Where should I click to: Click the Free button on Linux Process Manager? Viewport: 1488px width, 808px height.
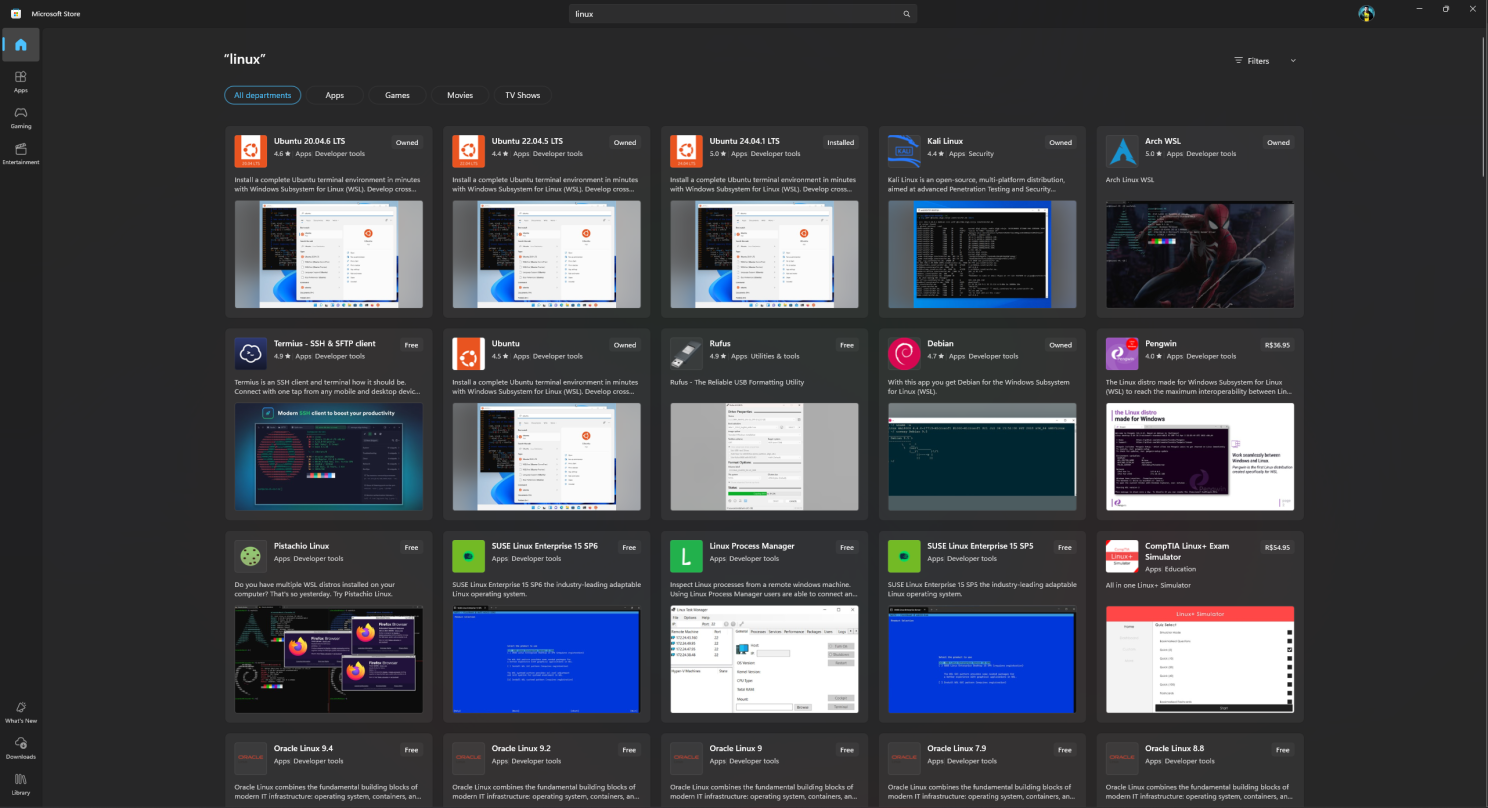pyautogui.click(x=847, y=547)
